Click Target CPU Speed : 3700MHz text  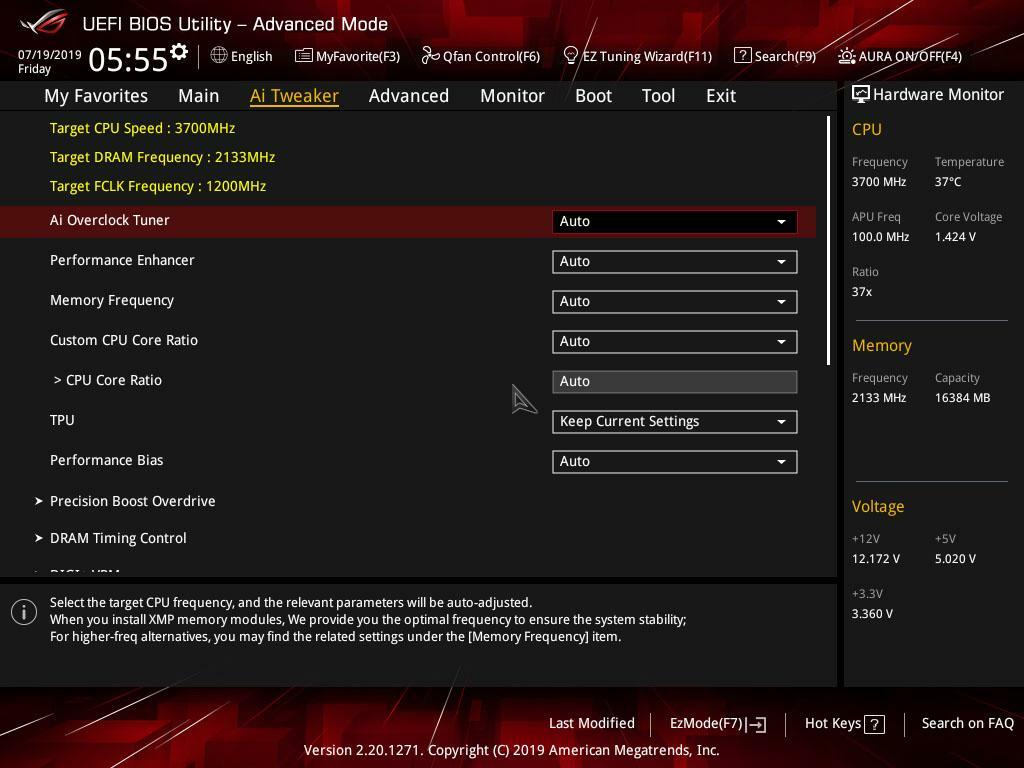point(142,128)
